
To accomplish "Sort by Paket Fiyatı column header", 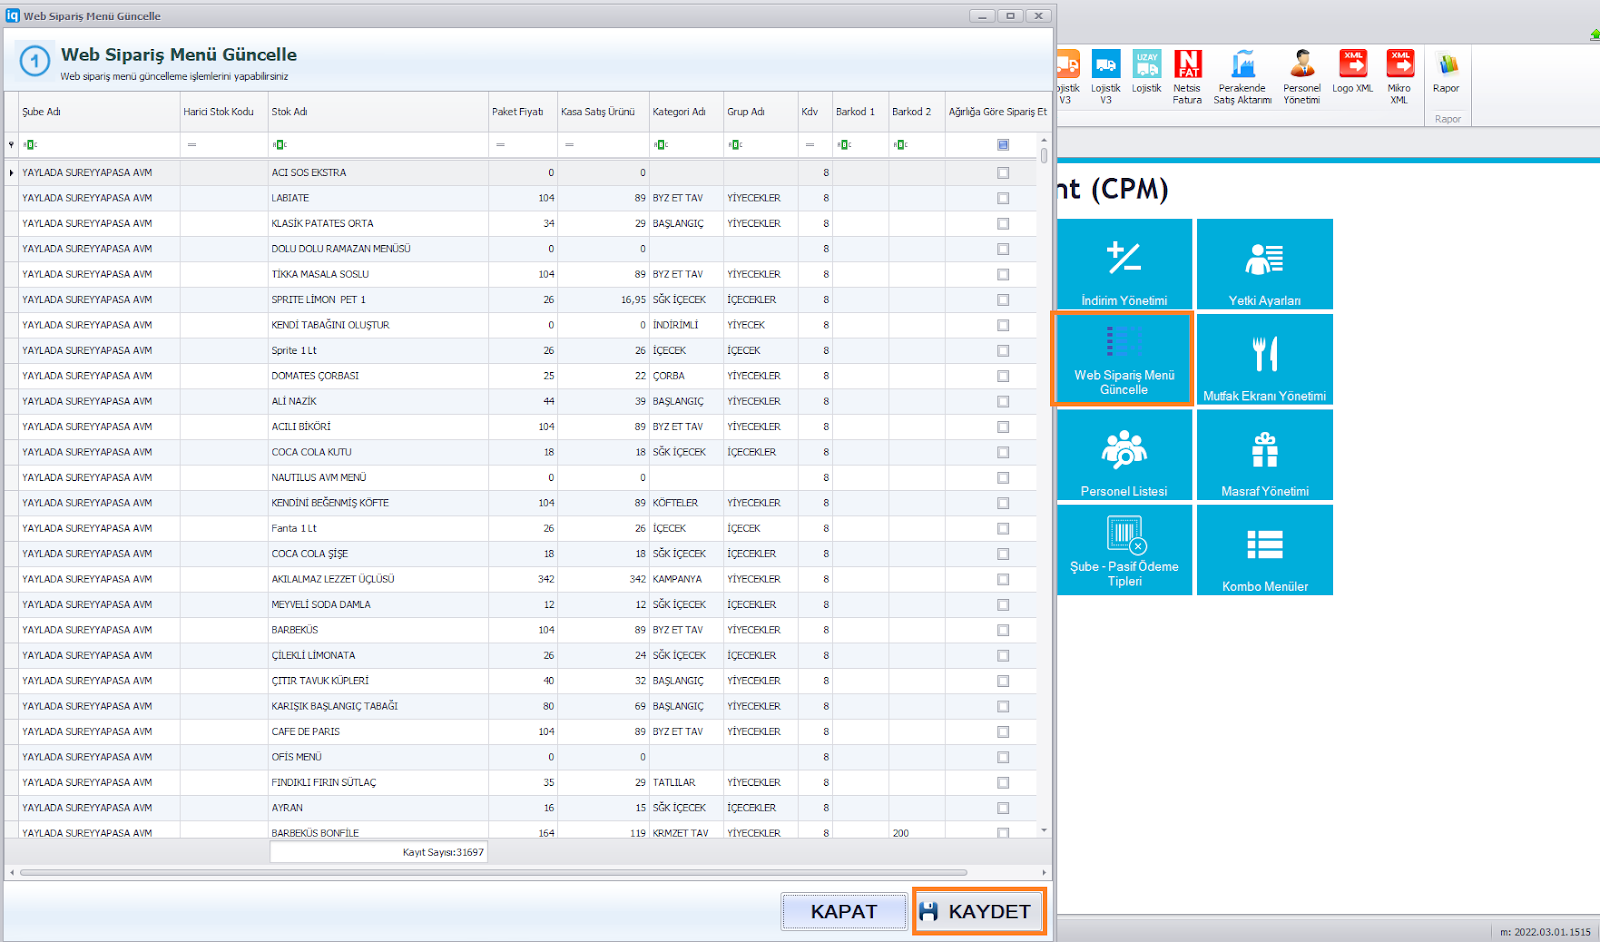I will click(x=523, y=112).
